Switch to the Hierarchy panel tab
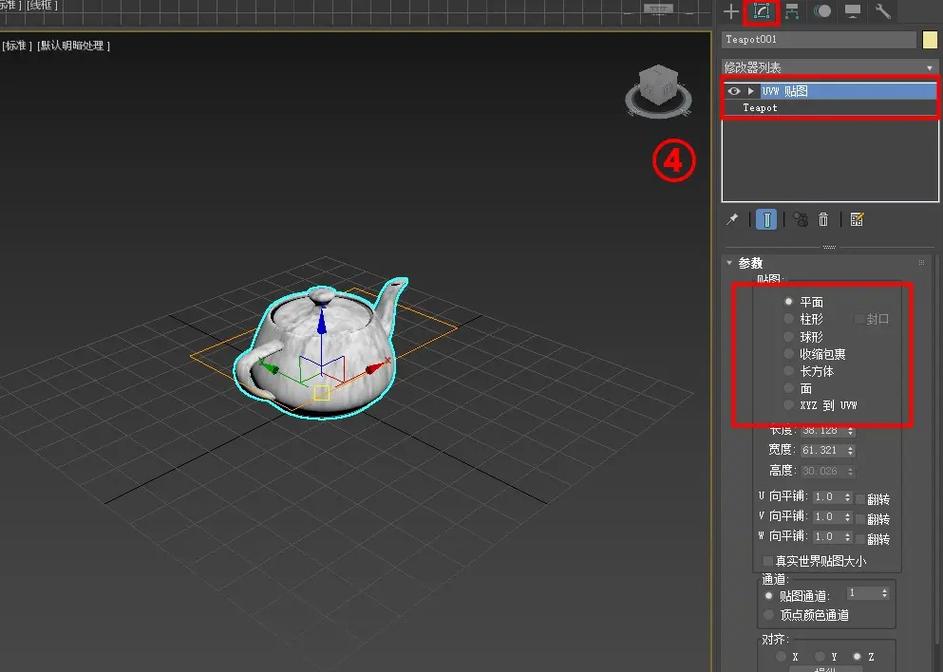Screen dimensions: 943x672 click(792, 12)
